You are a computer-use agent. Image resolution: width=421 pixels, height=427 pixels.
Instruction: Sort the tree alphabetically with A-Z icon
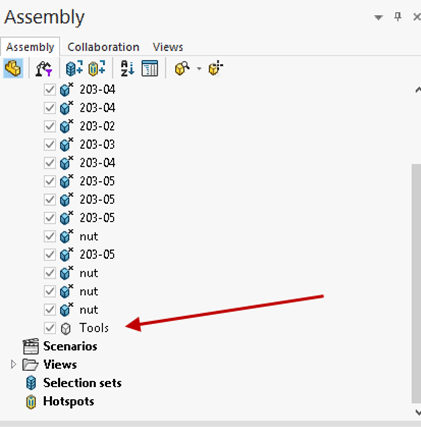click(127, 68)
